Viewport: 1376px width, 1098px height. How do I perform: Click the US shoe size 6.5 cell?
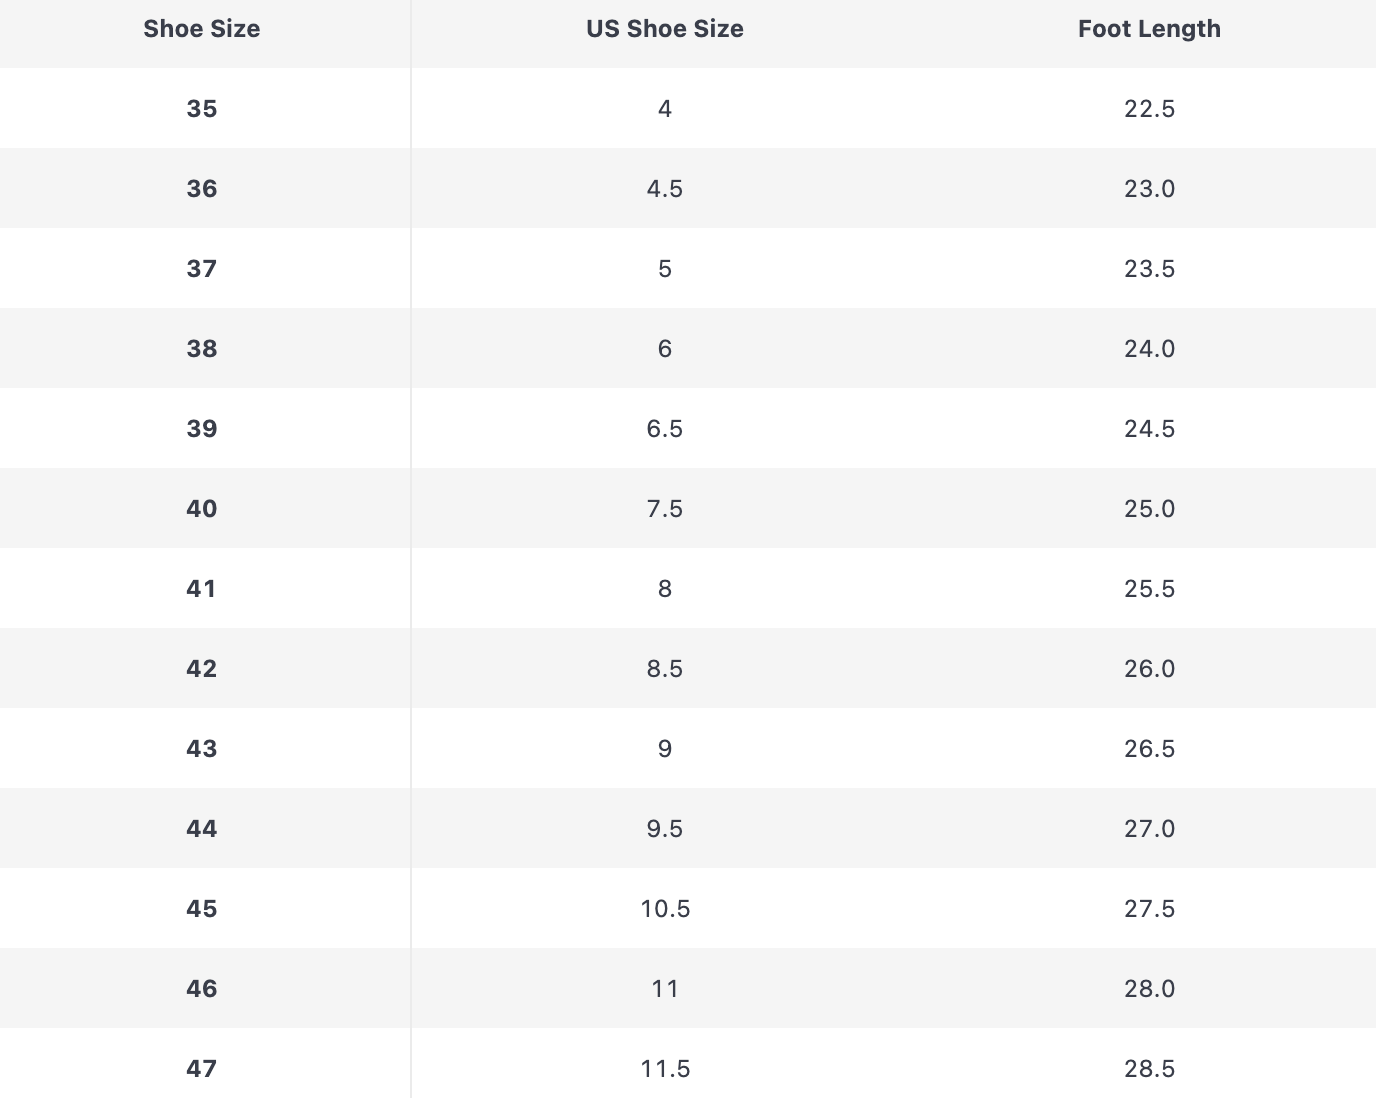[x=664, y=429]
